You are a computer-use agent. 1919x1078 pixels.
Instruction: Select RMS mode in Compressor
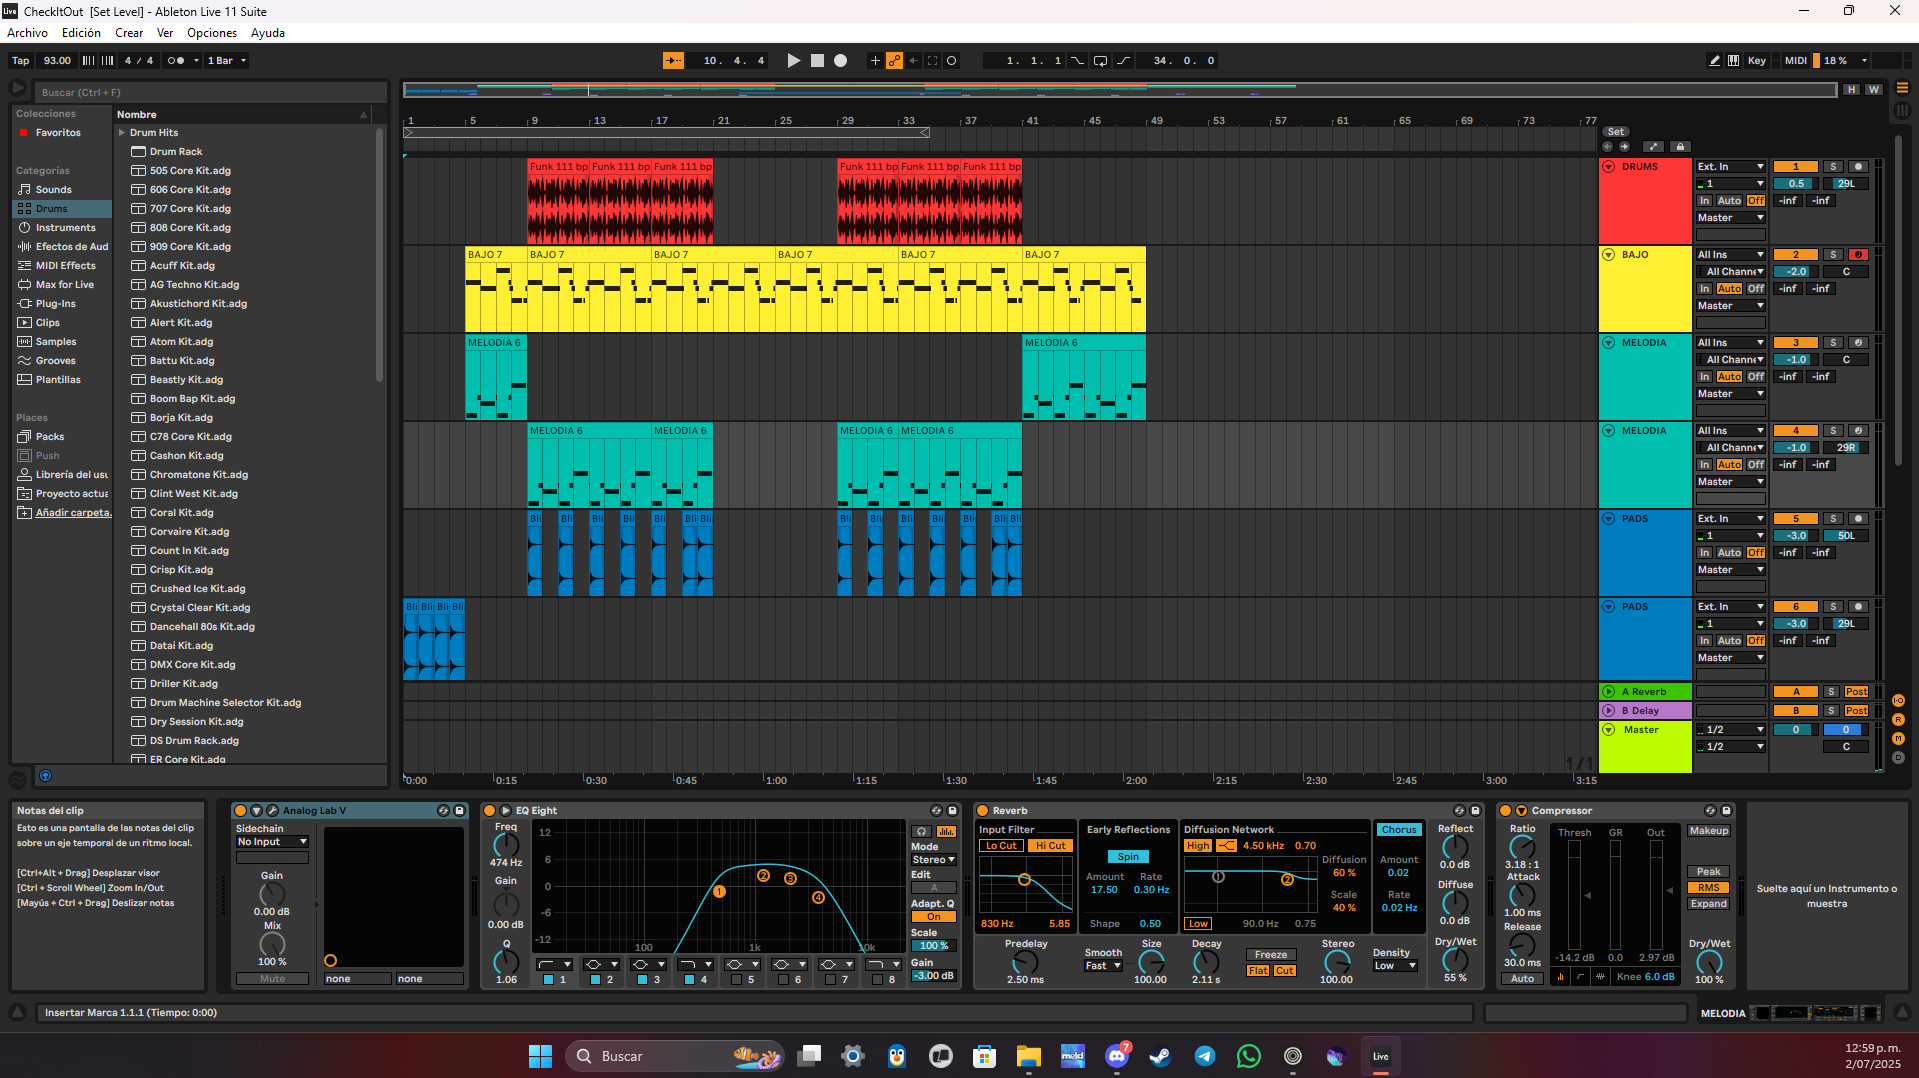pos(1708,888)
